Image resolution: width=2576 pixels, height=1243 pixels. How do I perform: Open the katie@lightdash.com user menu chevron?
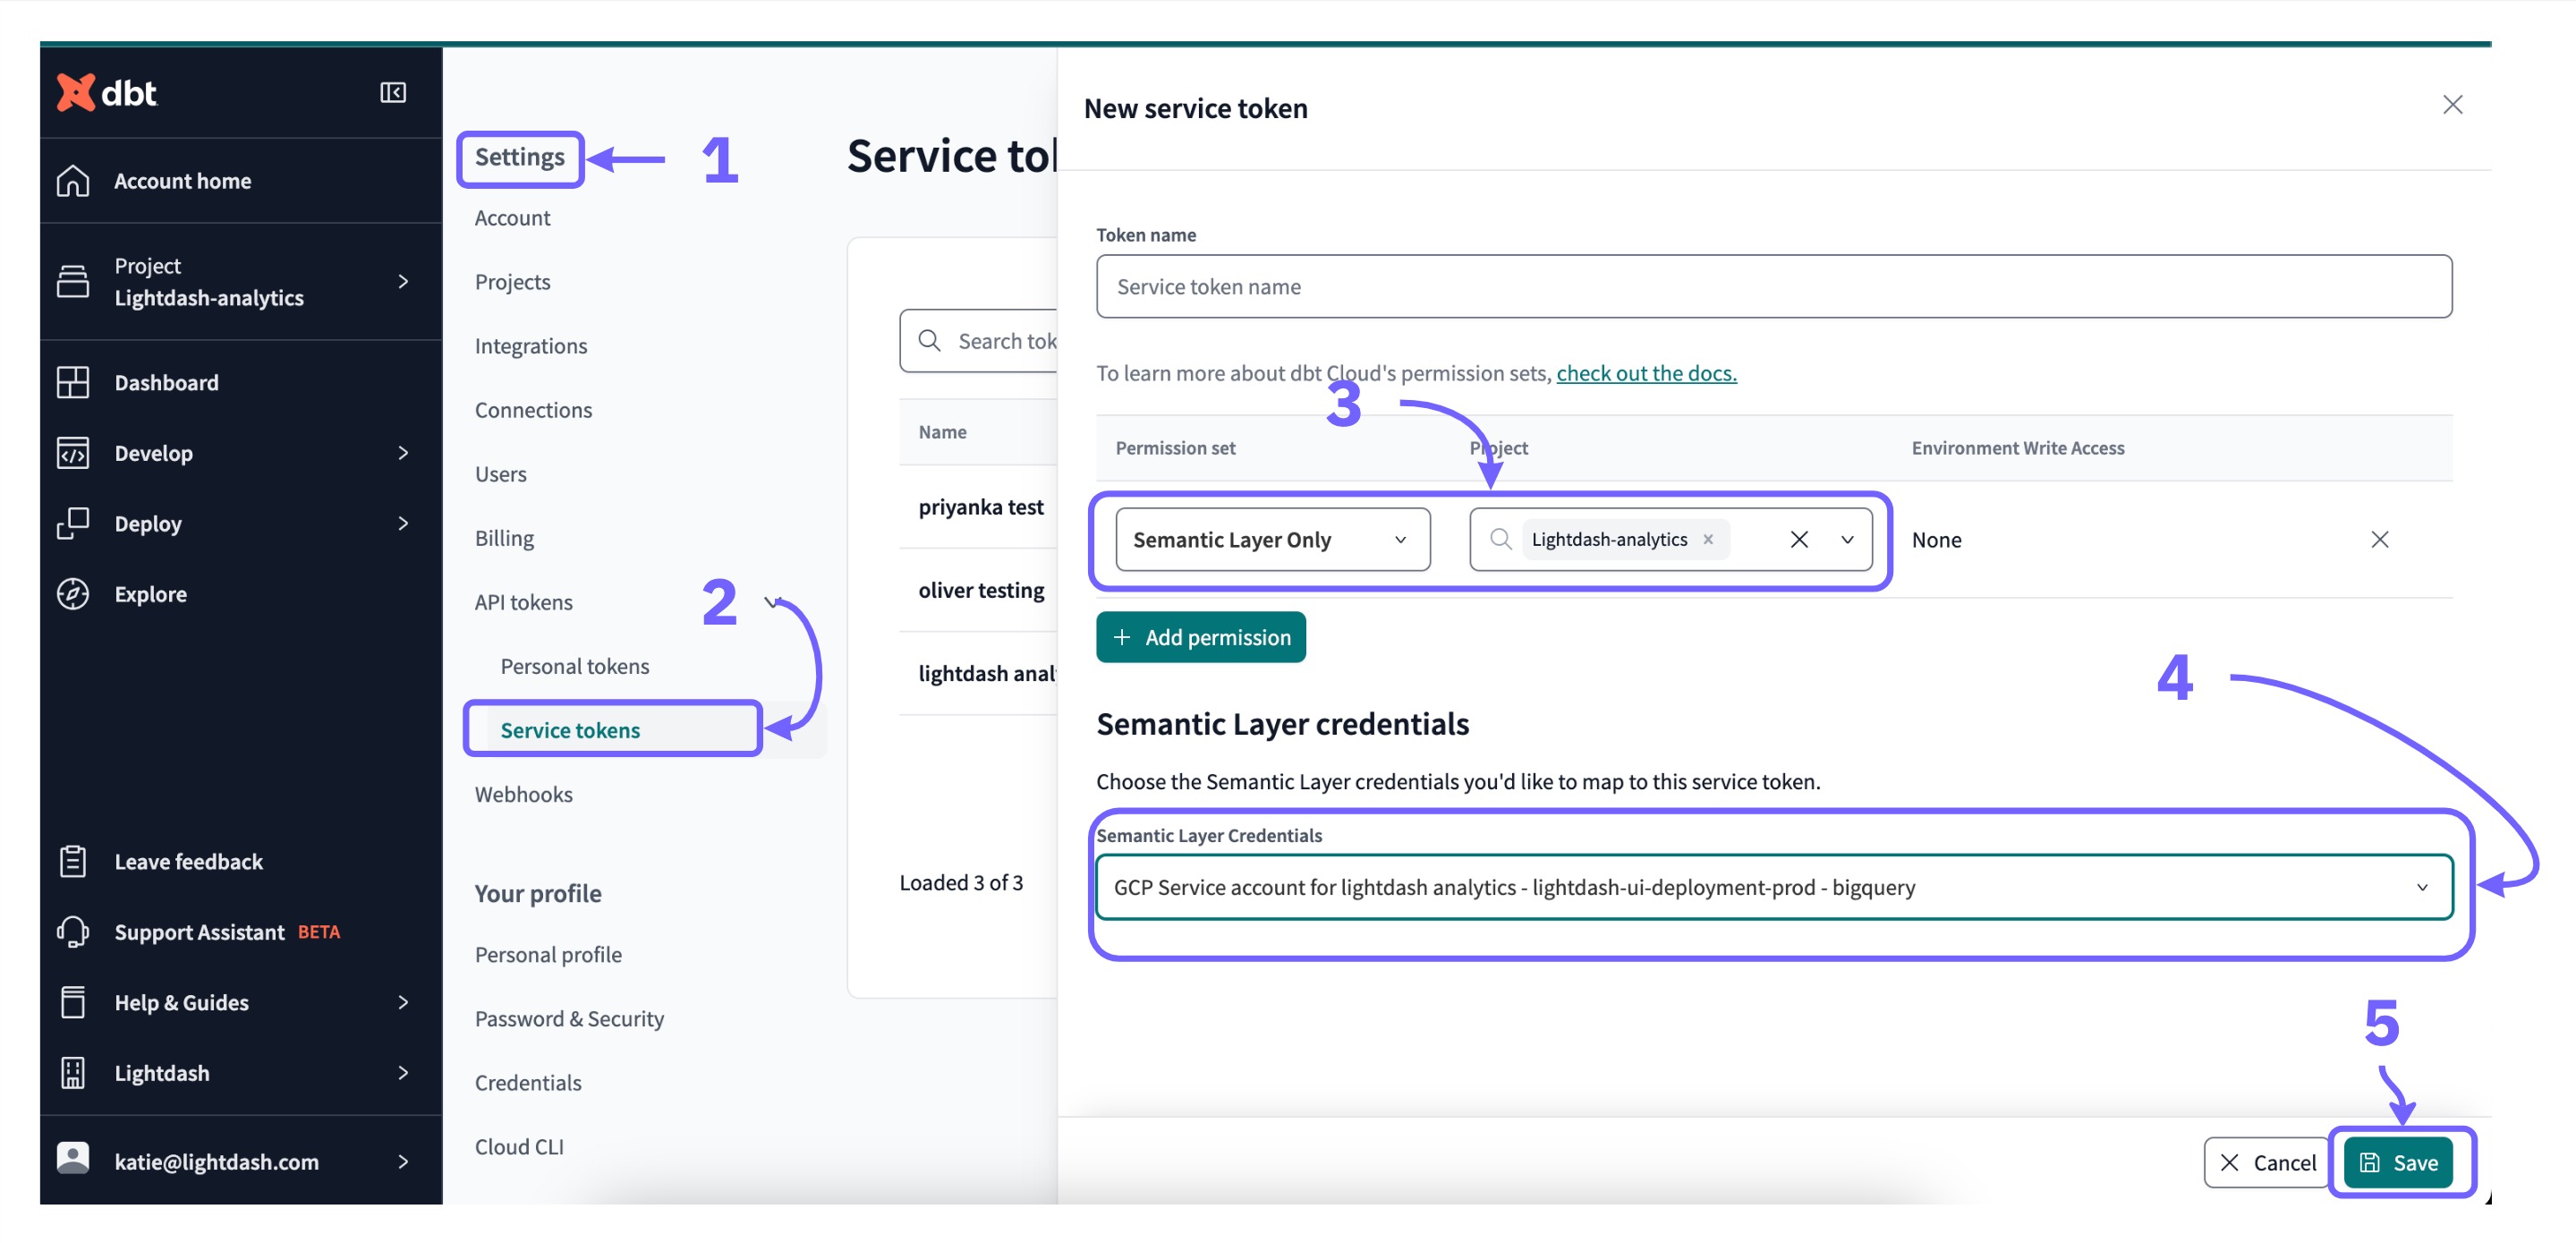pyautogui.click(x=402, y=1161)
